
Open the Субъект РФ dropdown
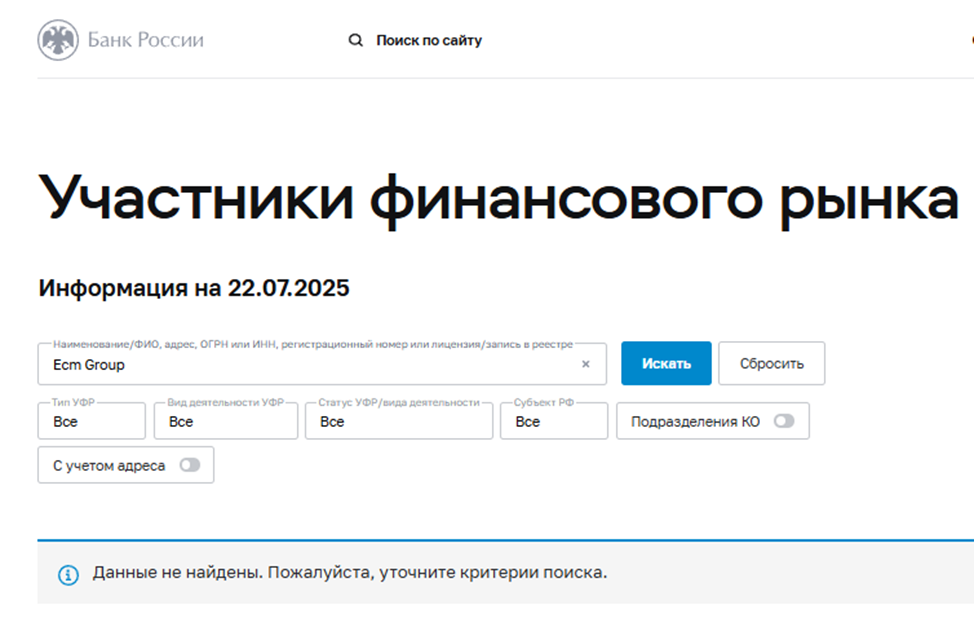pyautogui.click(x=553, y=421)
